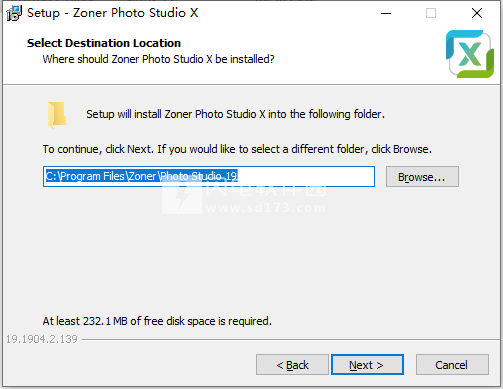Close the setup window with X
Viewport: 503px width, 389px height.
(477, 13)
